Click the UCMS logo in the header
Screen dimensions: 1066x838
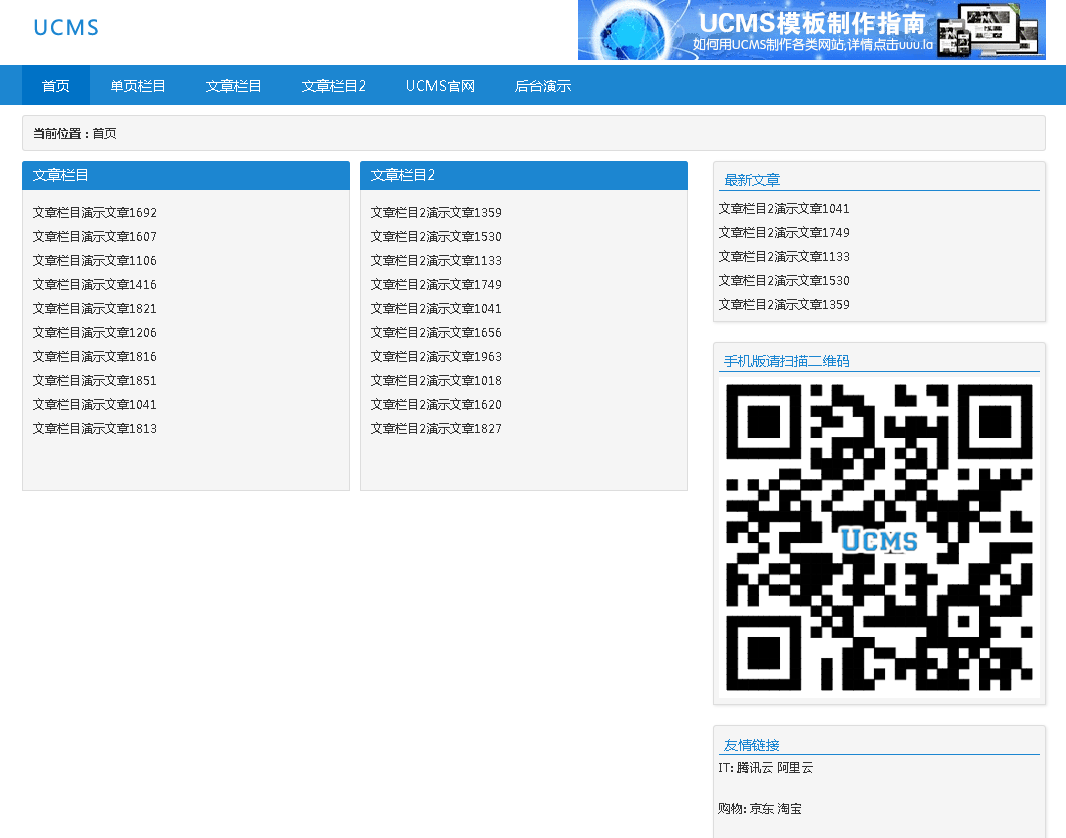65,27
